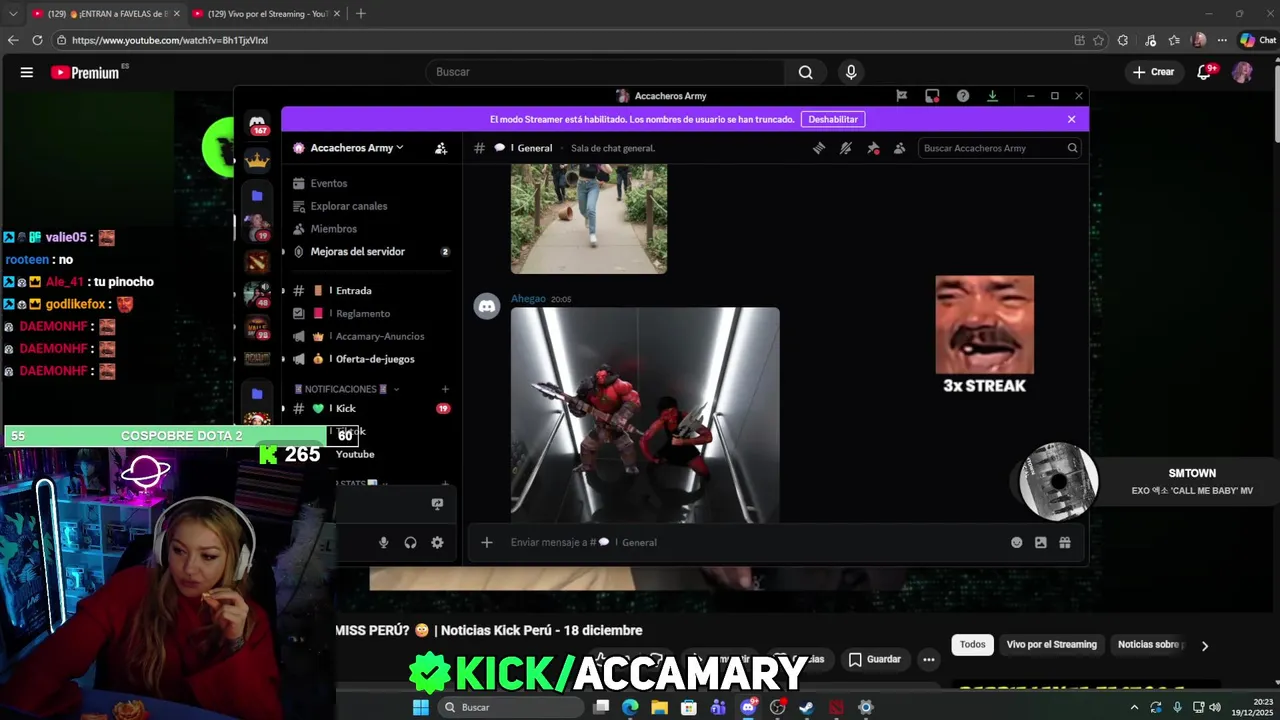Click the YouTube Crear button

[1153, 72]
